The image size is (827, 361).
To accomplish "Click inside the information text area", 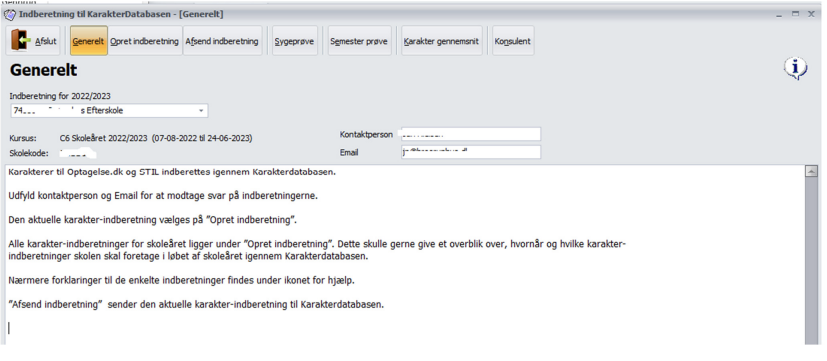I will (405, 255).
